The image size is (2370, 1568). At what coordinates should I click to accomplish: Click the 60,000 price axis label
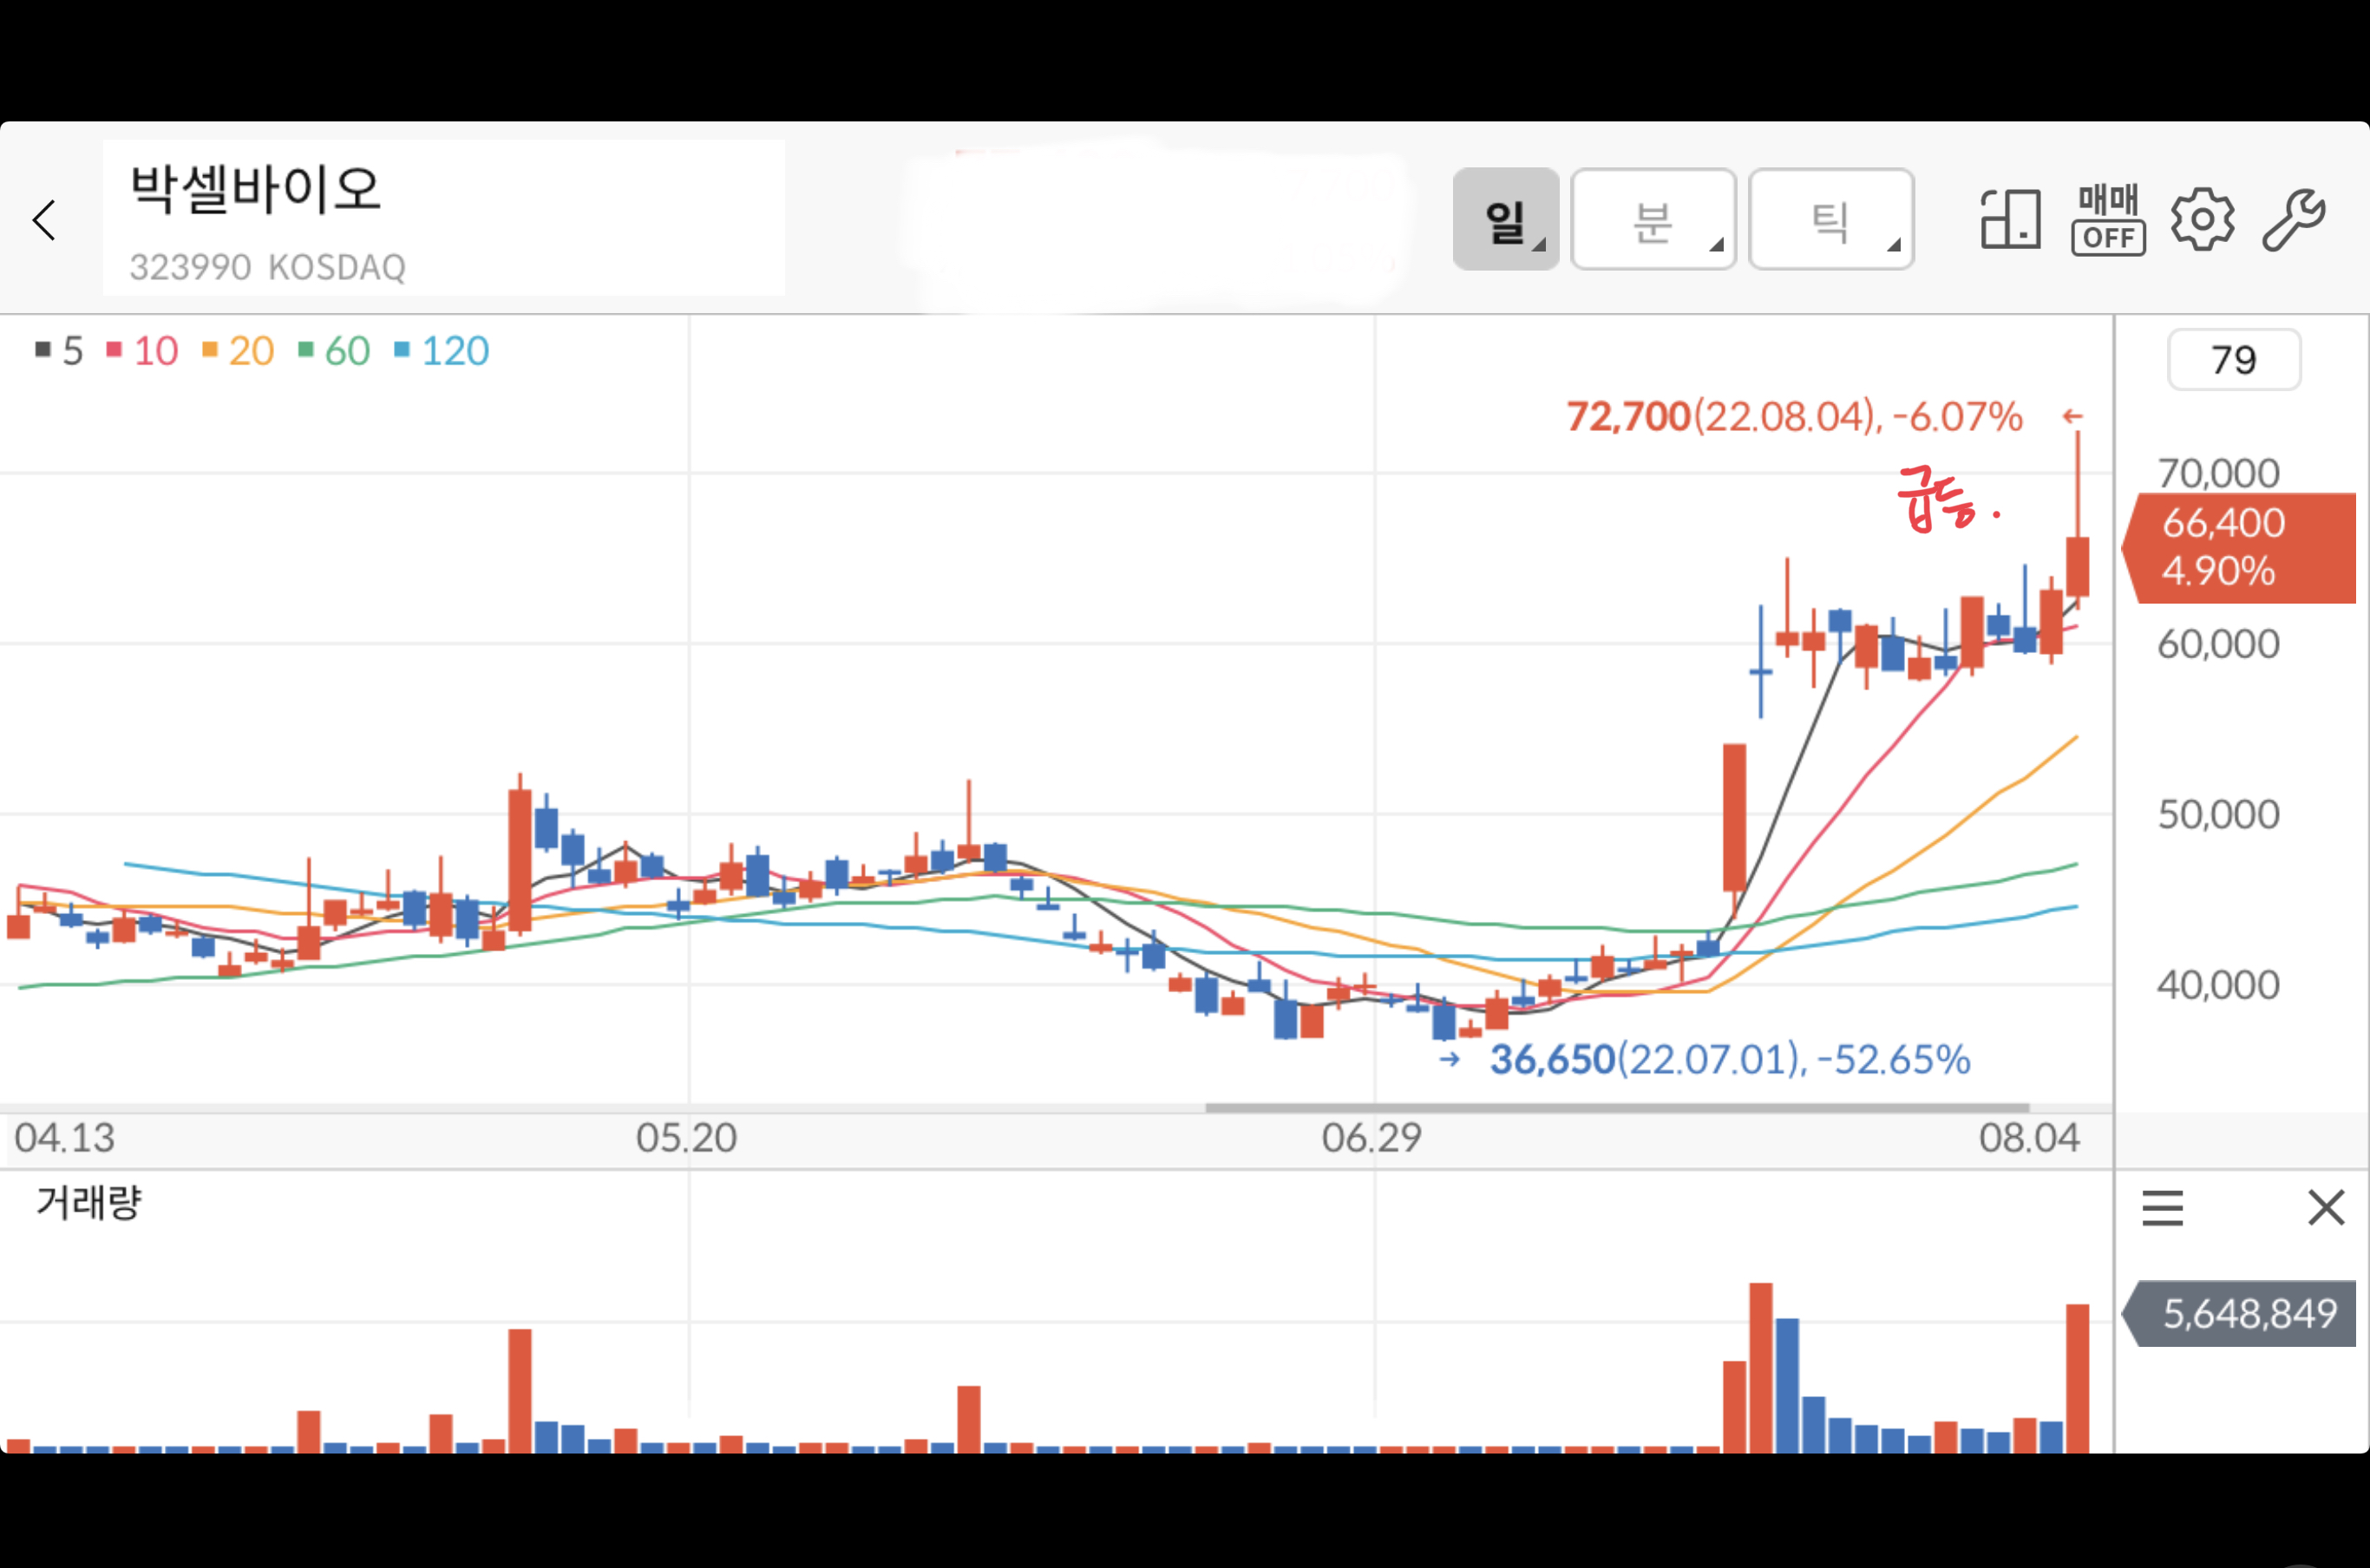tap(2218, 644)
